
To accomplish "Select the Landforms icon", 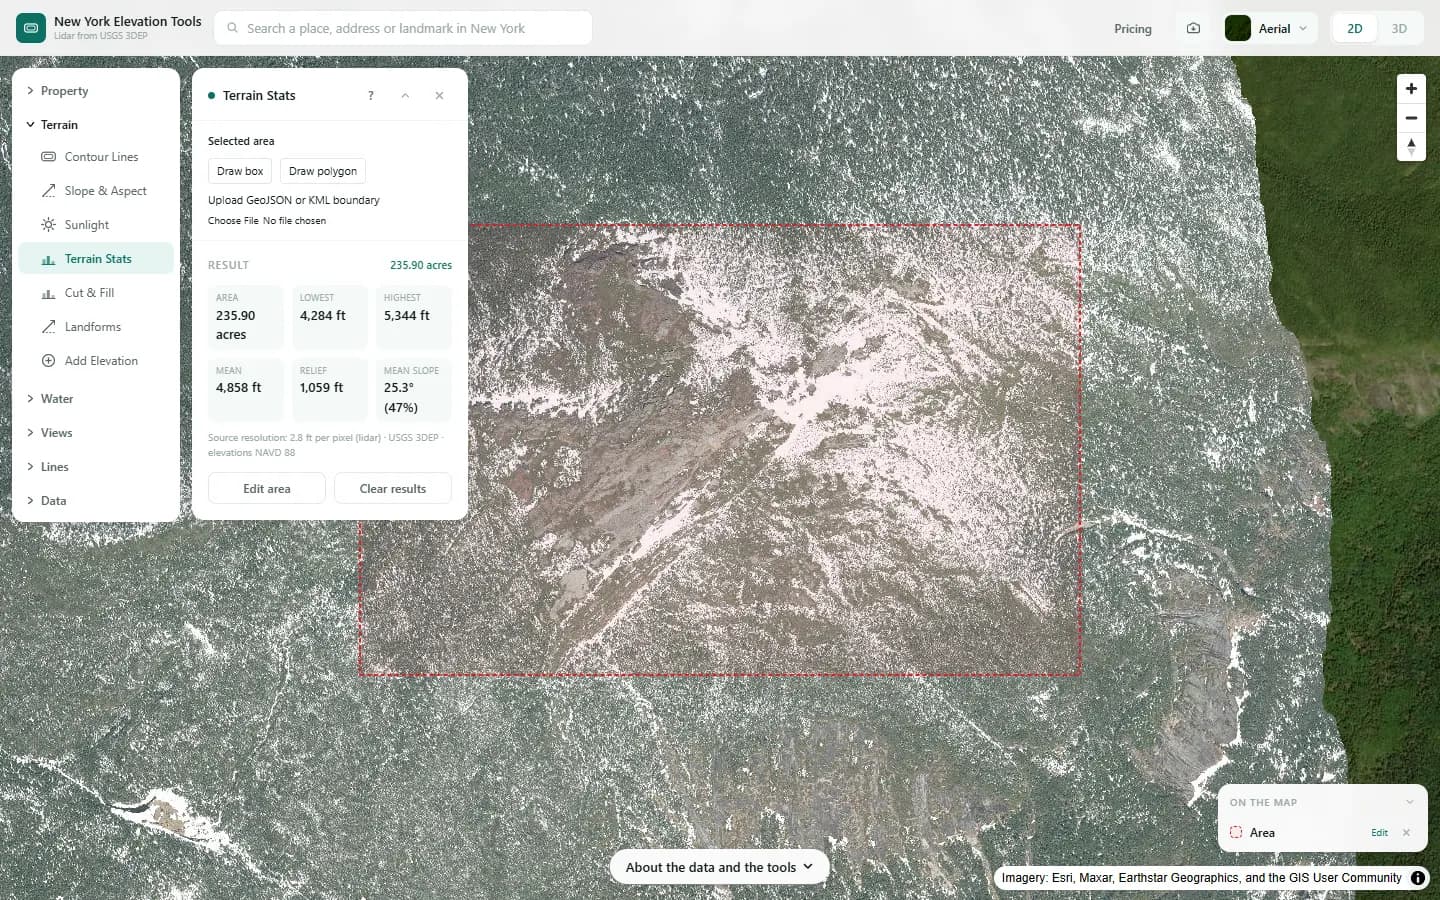I will coord(48,327).
